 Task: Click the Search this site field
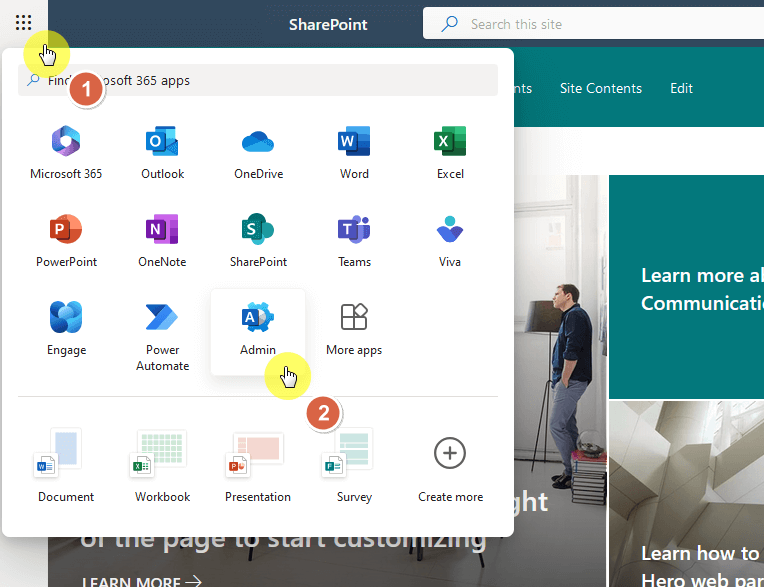[593, 24]
